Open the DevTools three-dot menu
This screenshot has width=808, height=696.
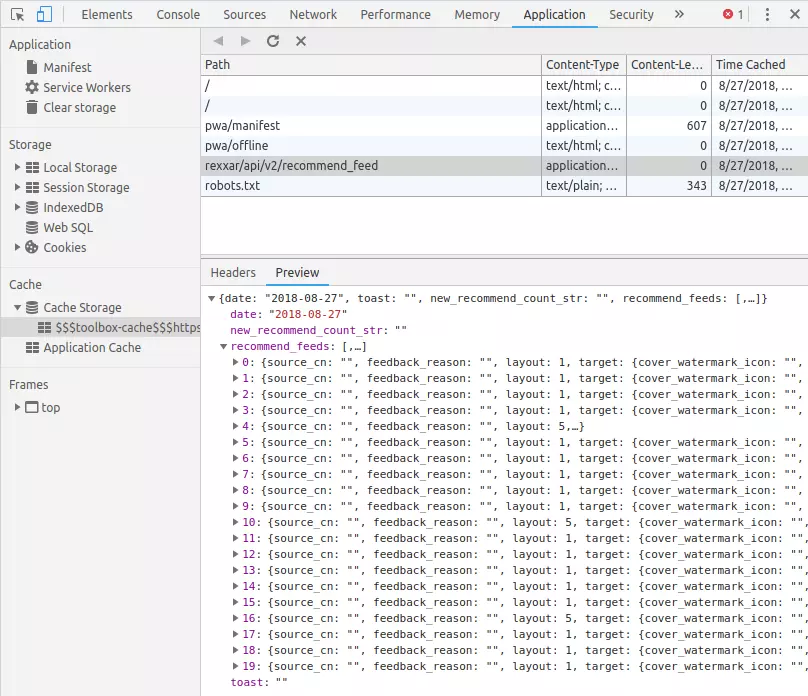click(767, 14)
